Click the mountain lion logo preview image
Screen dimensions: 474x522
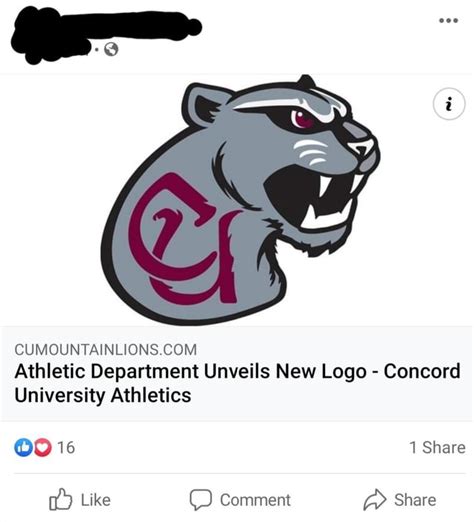[x=240, y=199]
